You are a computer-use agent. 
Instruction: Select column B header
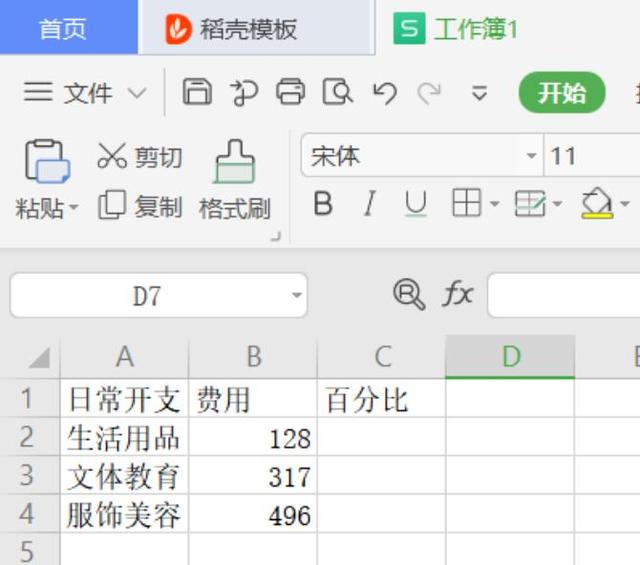tap(253, 357)
